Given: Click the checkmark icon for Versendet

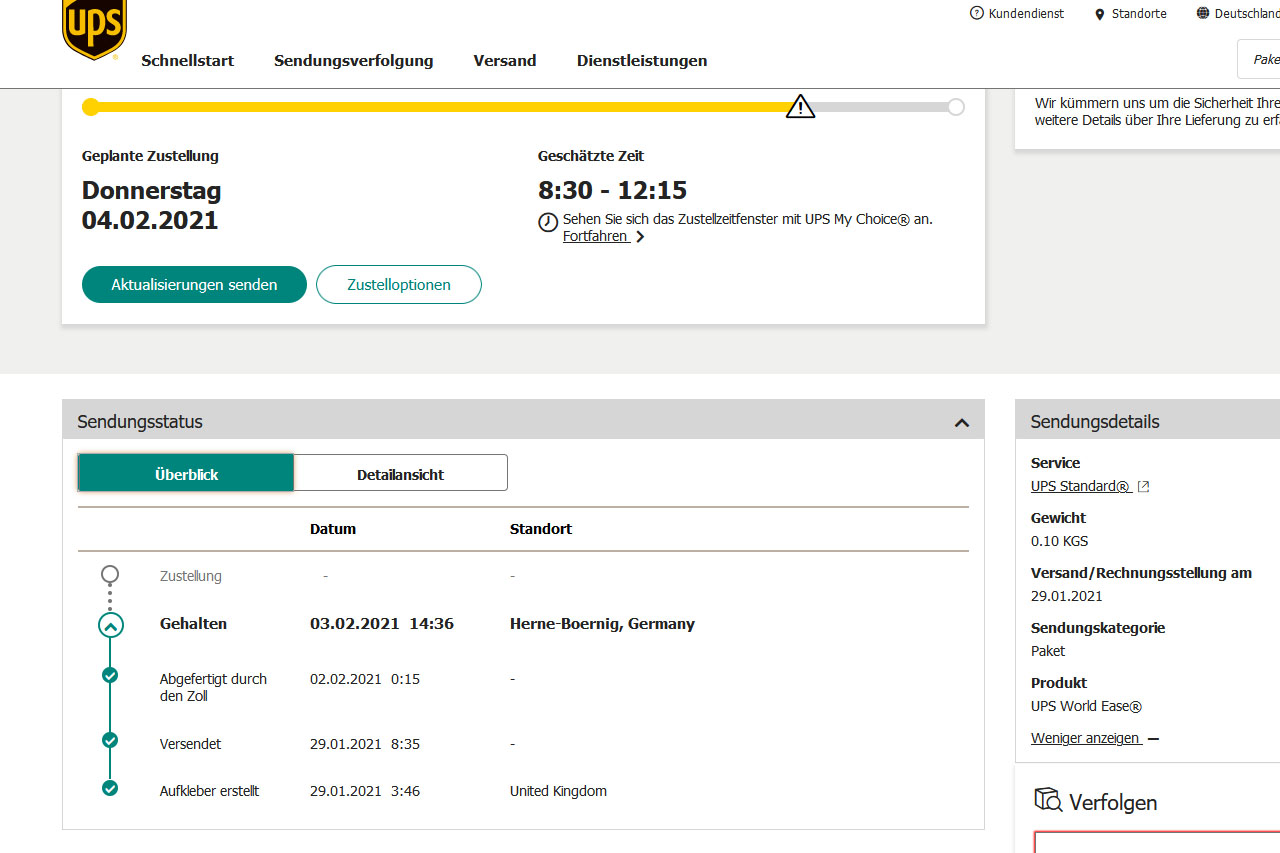Looking at the screenshot, I should point(110,740).
